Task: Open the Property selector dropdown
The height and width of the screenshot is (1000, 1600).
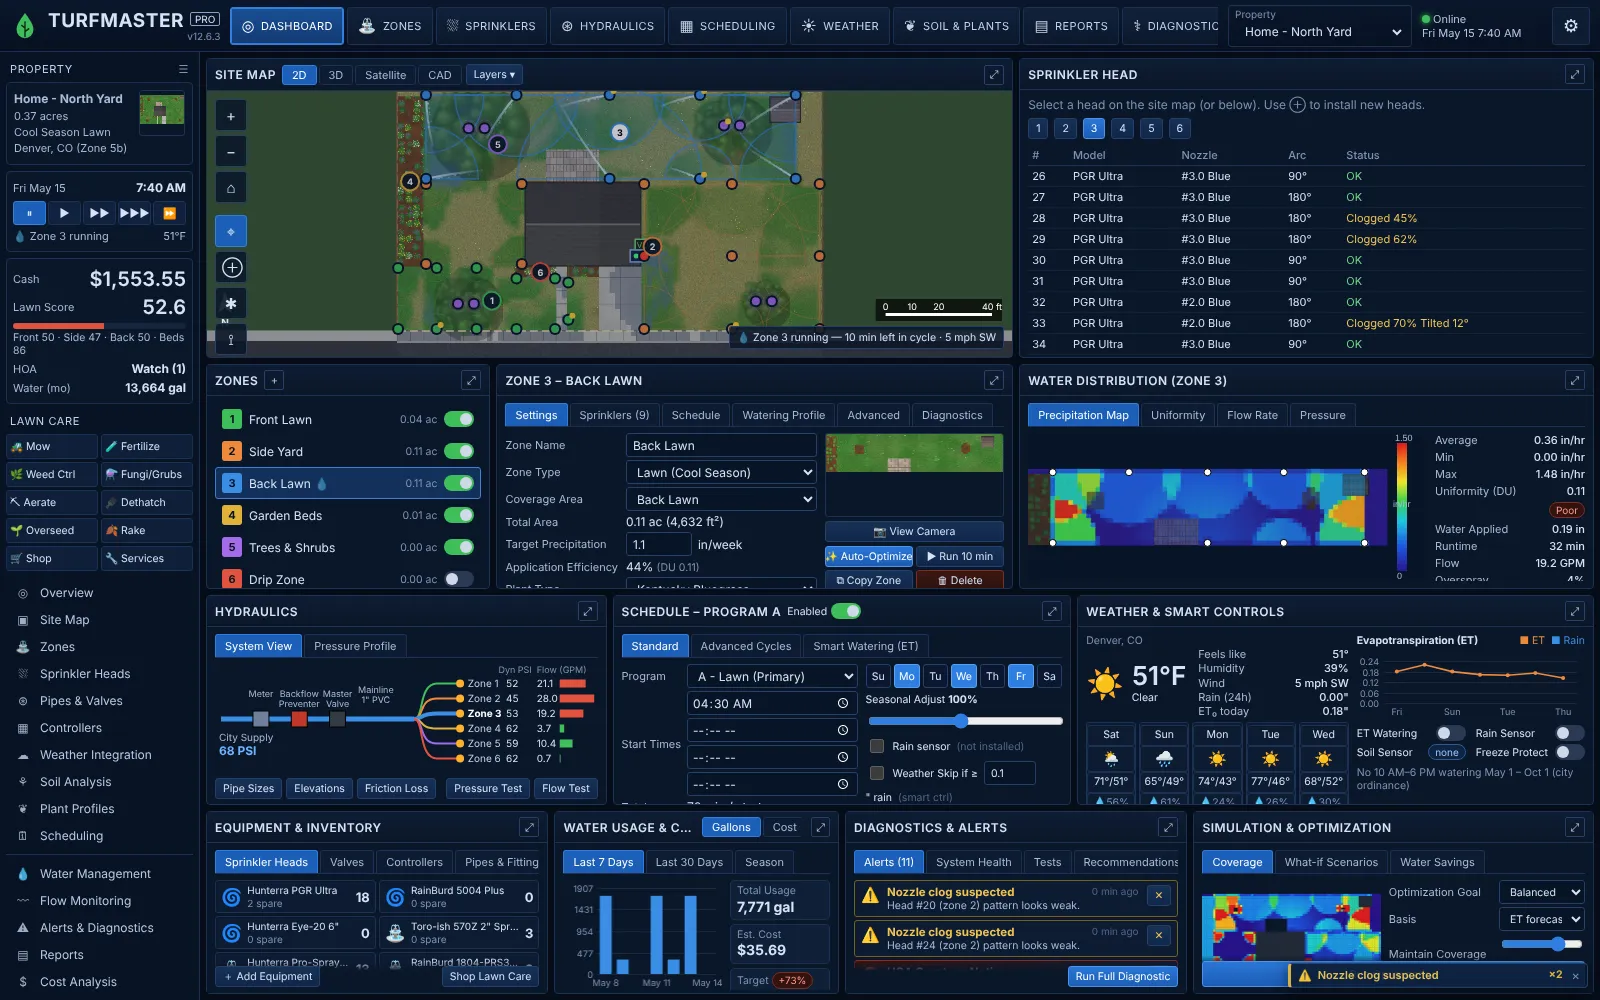Action: click(1321, 32)
